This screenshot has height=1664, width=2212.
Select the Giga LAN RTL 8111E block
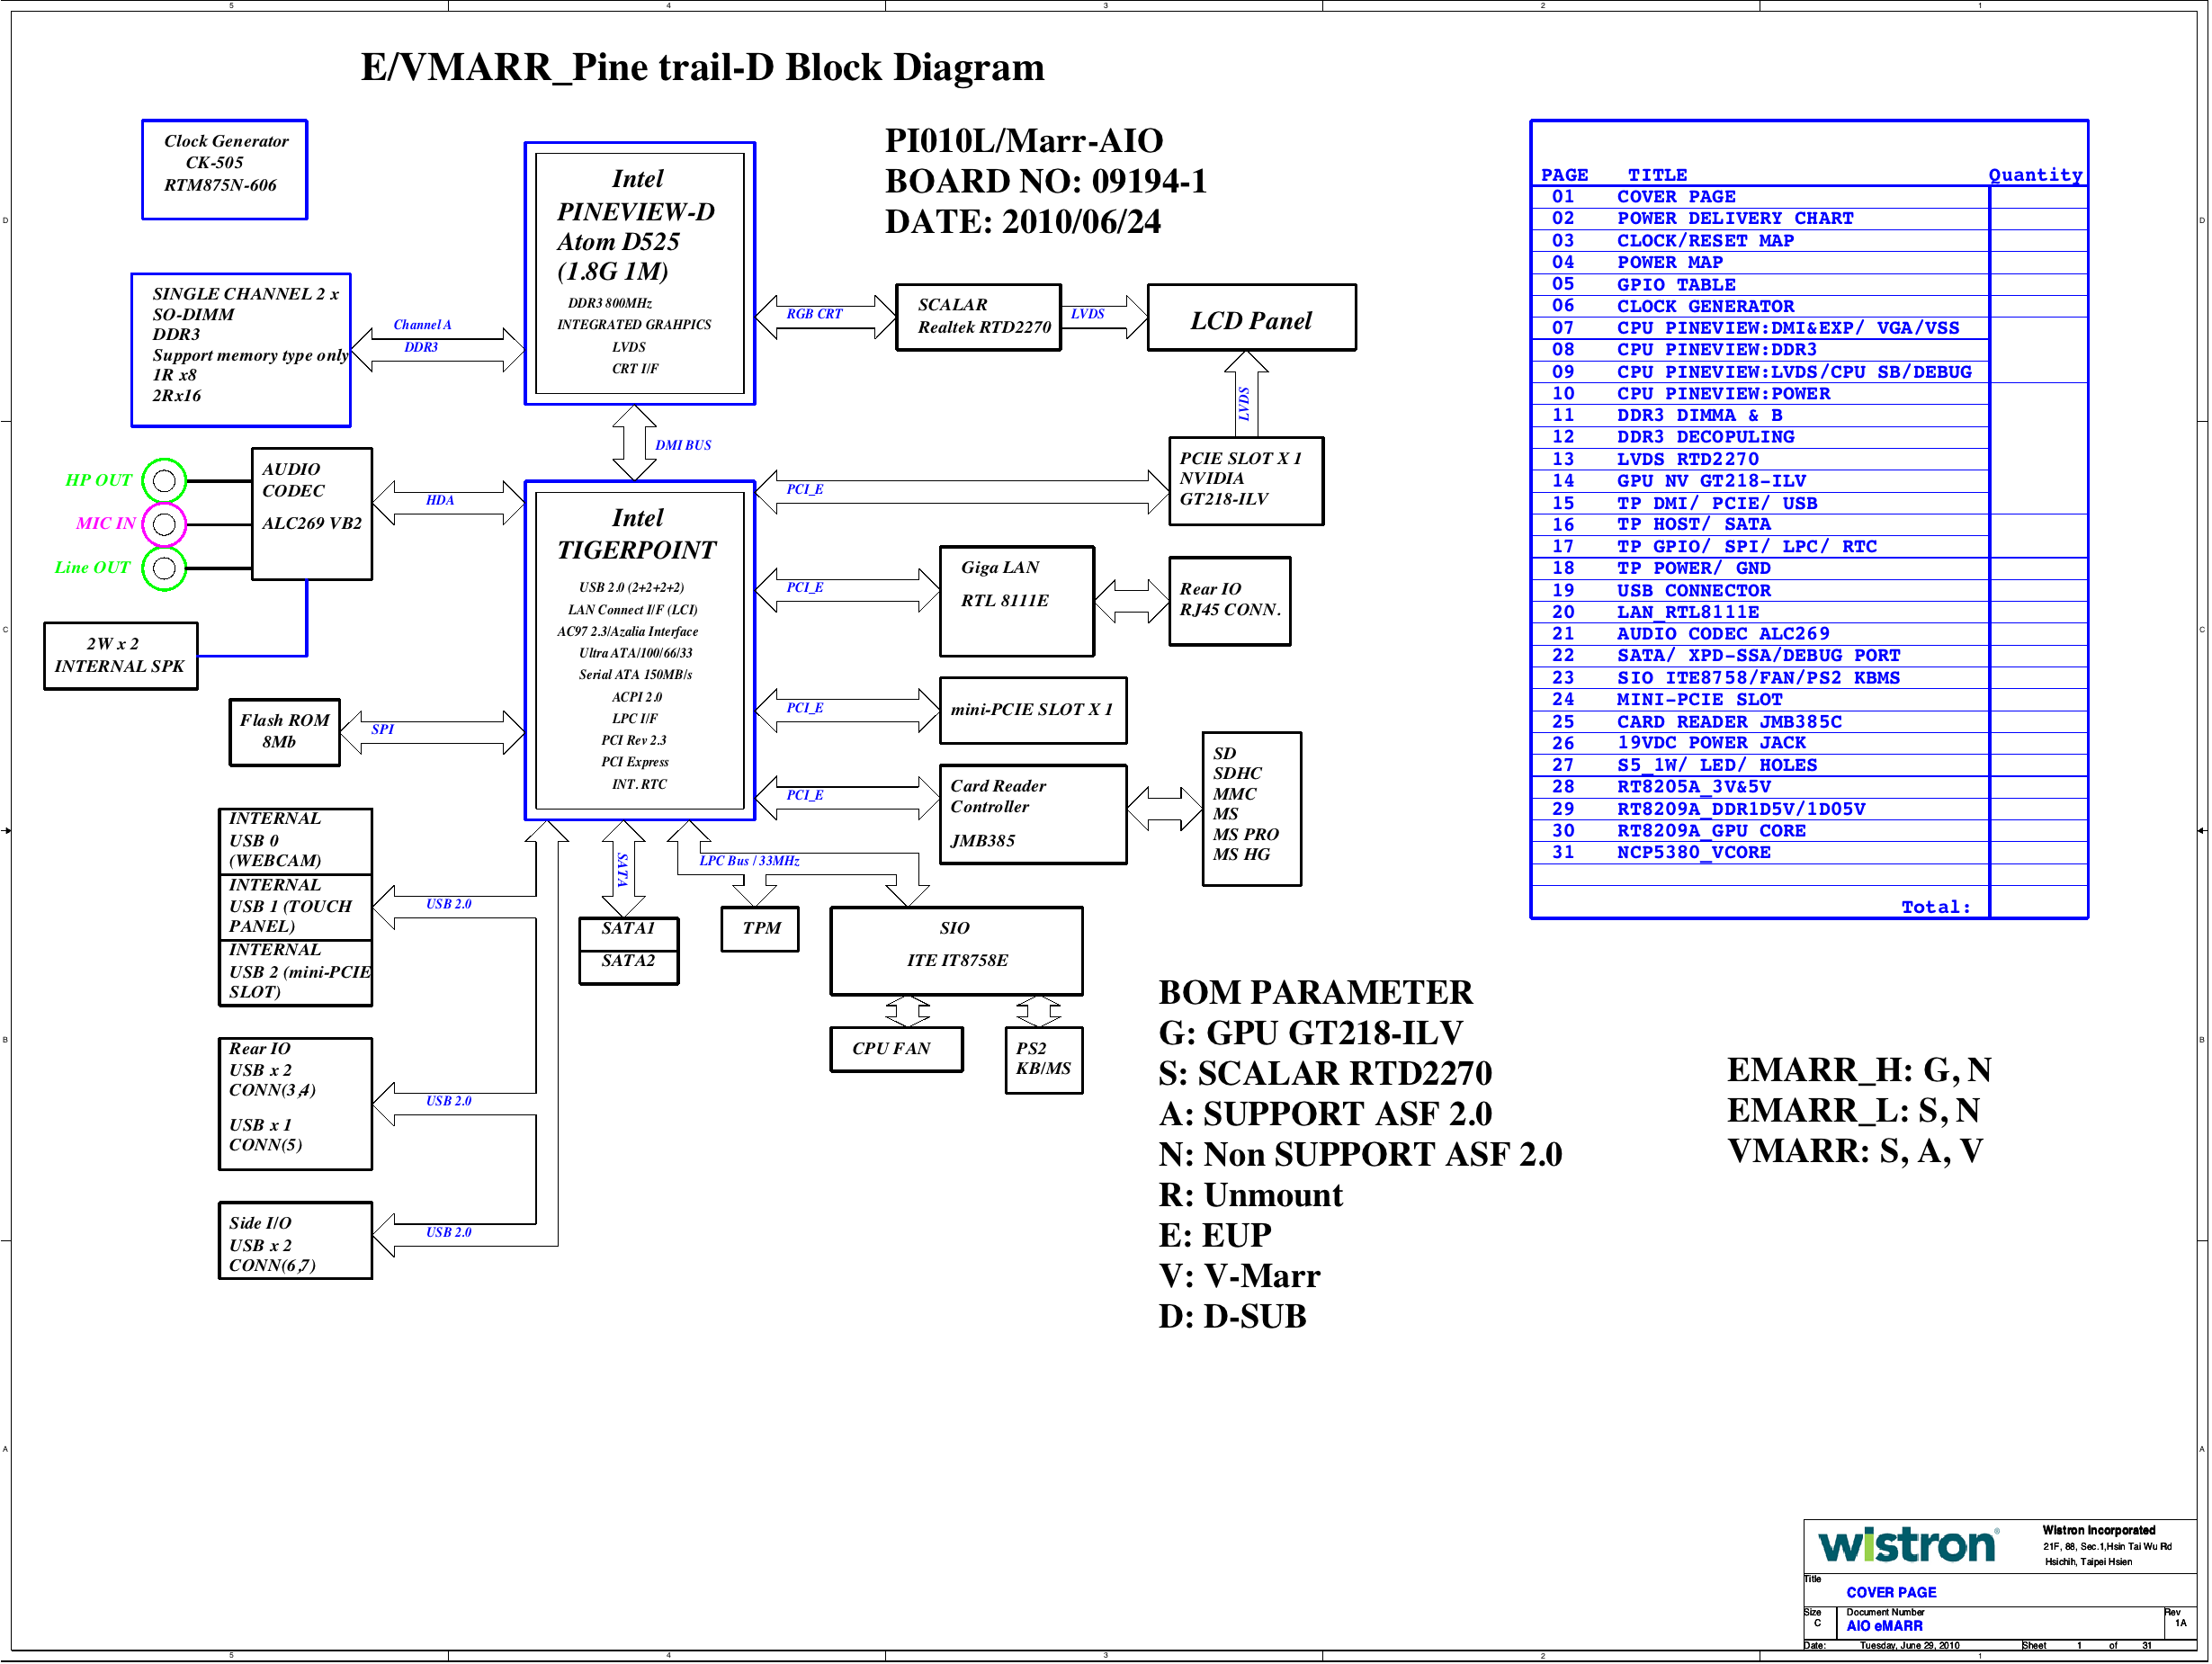pyautogui.click(x=1017, y=601)
